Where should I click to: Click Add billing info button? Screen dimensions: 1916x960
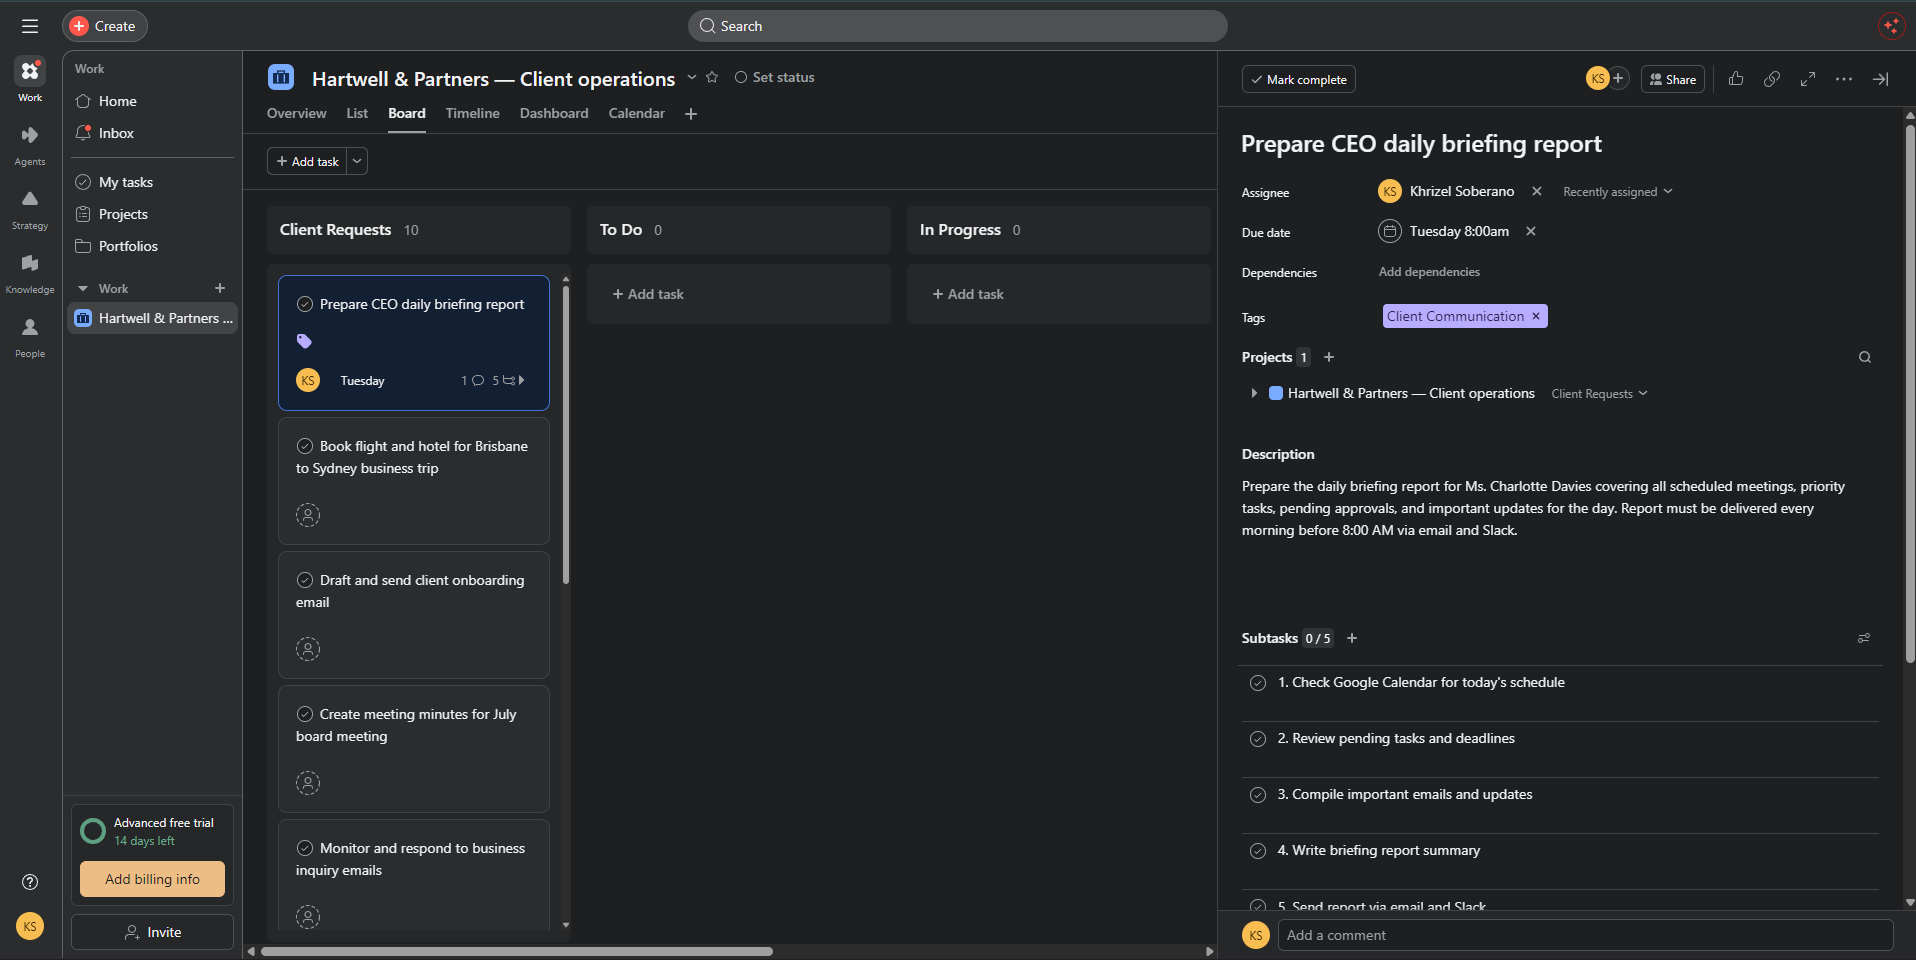click(152, 879)
